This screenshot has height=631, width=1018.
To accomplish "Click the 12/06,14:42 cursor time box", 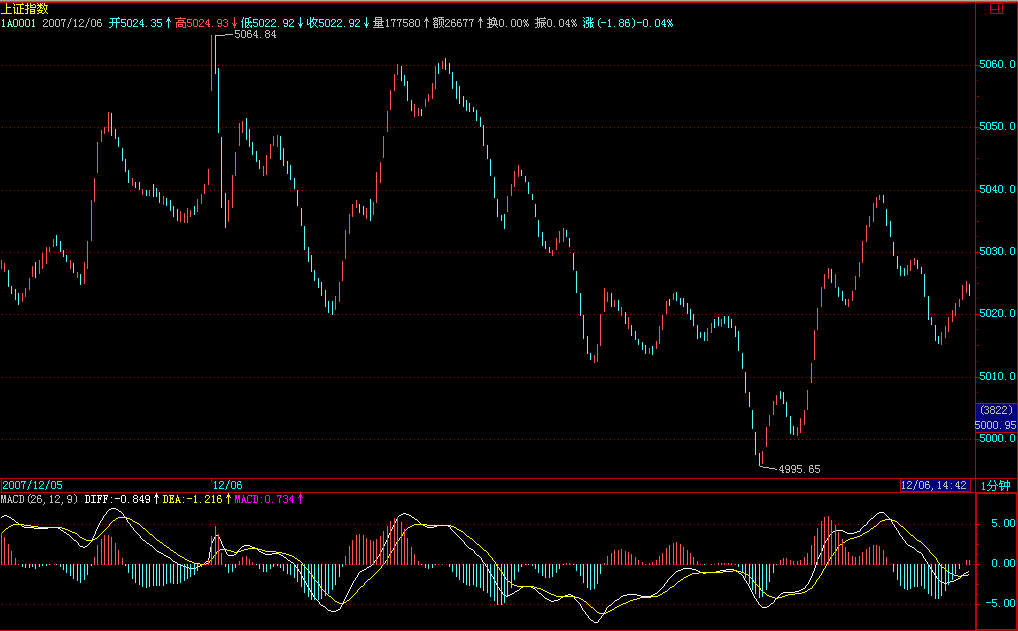I will (x=933, y=485).
